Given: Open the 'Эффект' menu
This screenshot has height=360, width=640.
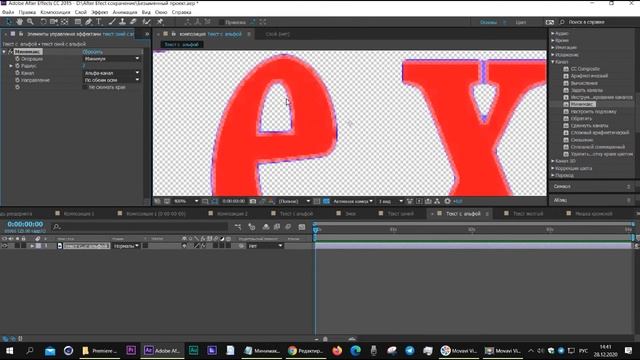Looking at the screenshot, I should click(100, 12).
